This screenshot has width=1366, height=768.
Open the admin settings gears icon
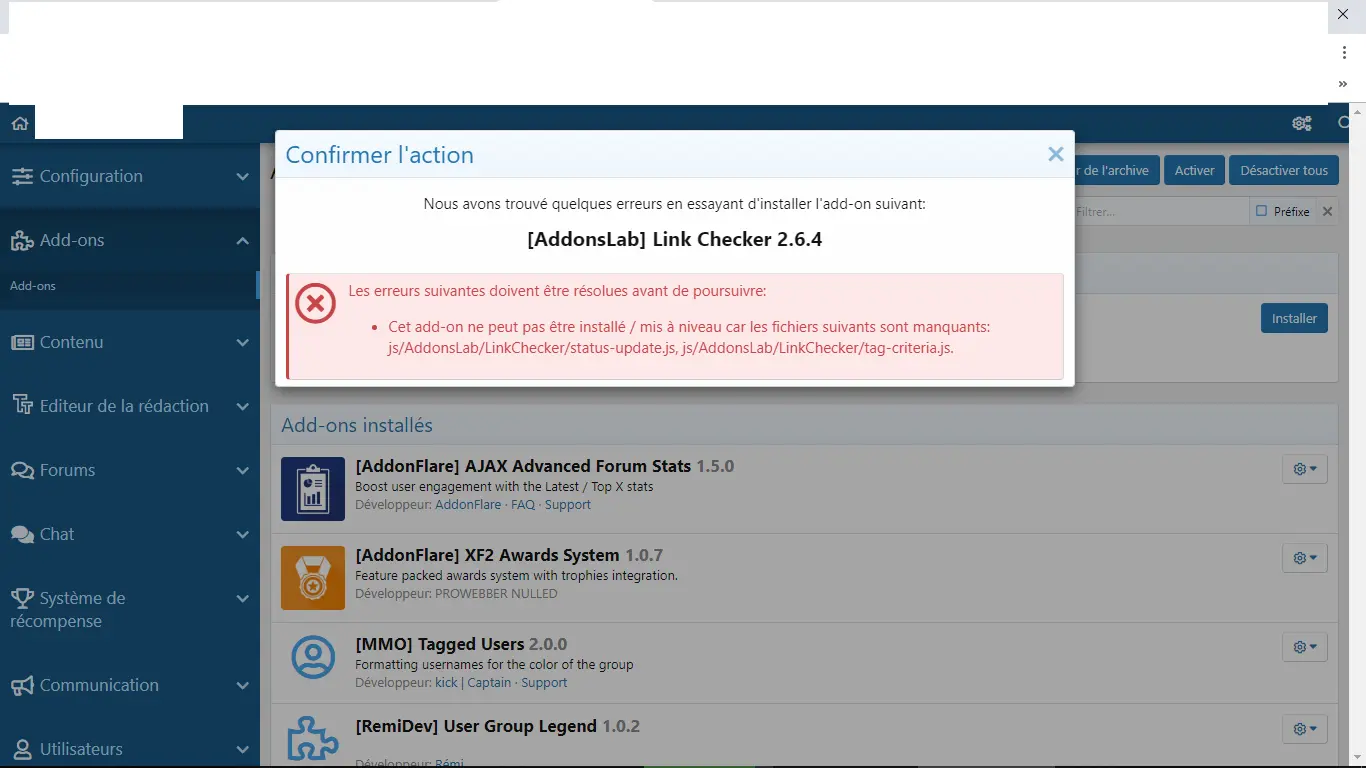tap(1301, 123)
